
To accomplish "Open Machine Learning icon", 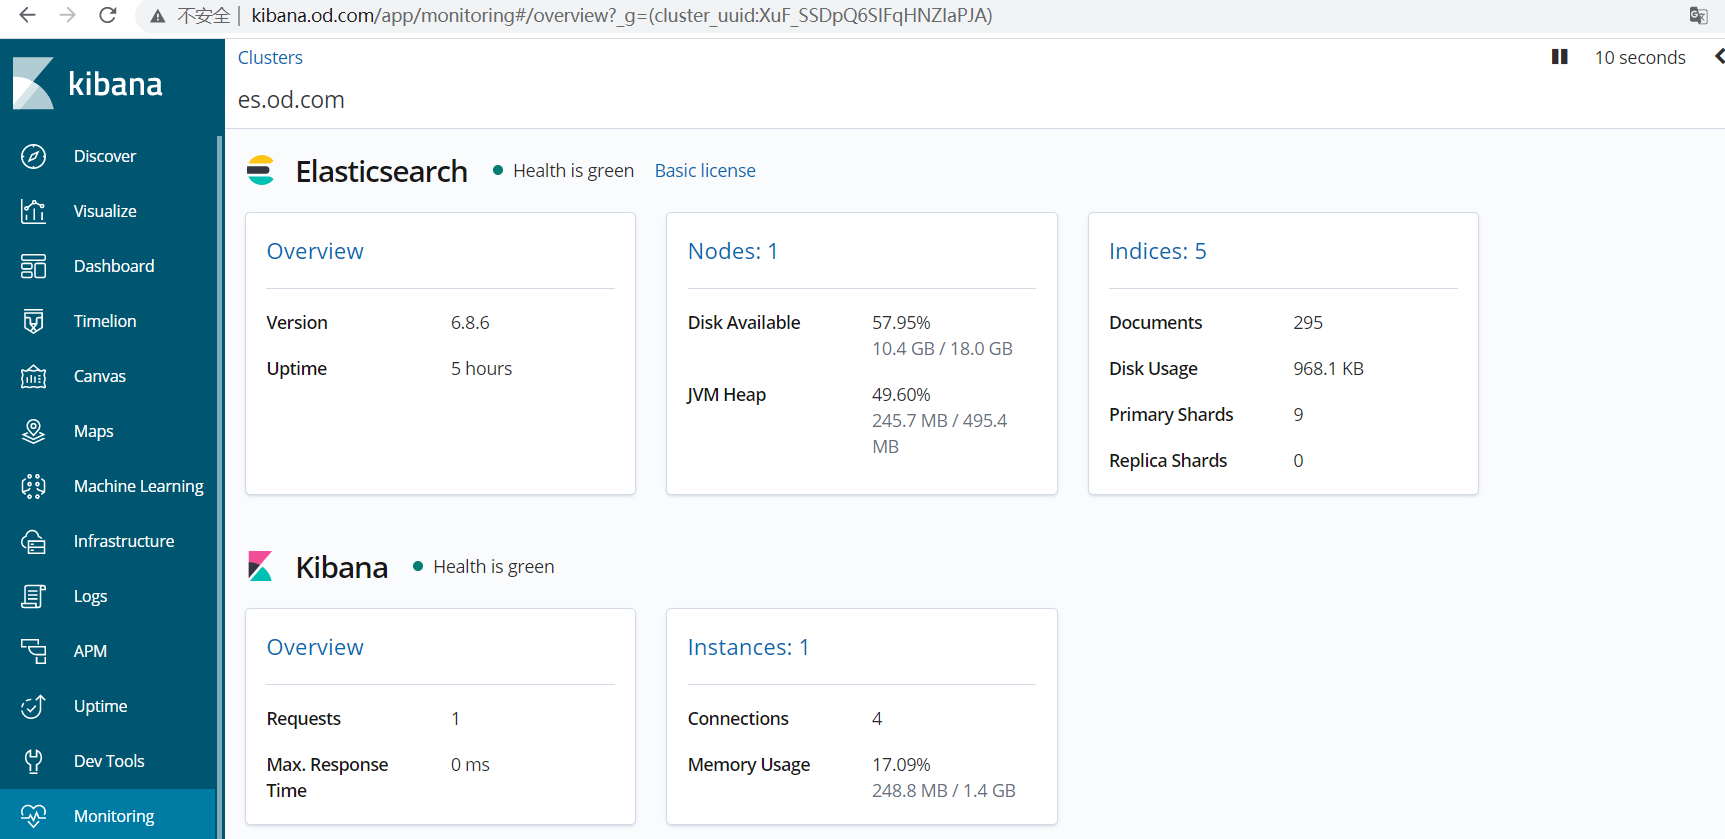I will click(x=33, y=486).
